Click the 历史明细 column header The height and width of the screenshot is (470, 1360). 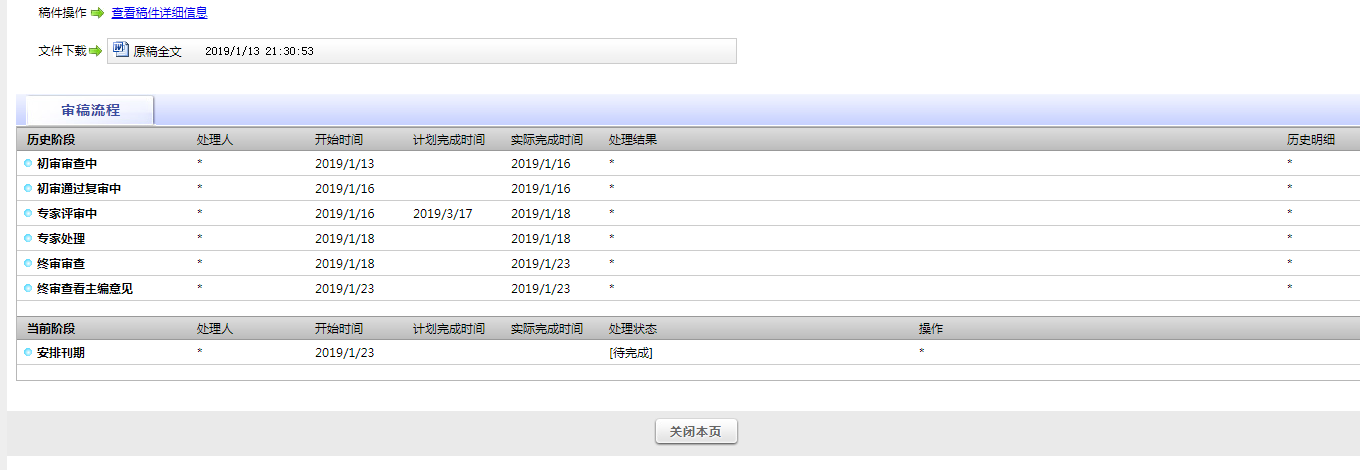(x=1310, y=140)
